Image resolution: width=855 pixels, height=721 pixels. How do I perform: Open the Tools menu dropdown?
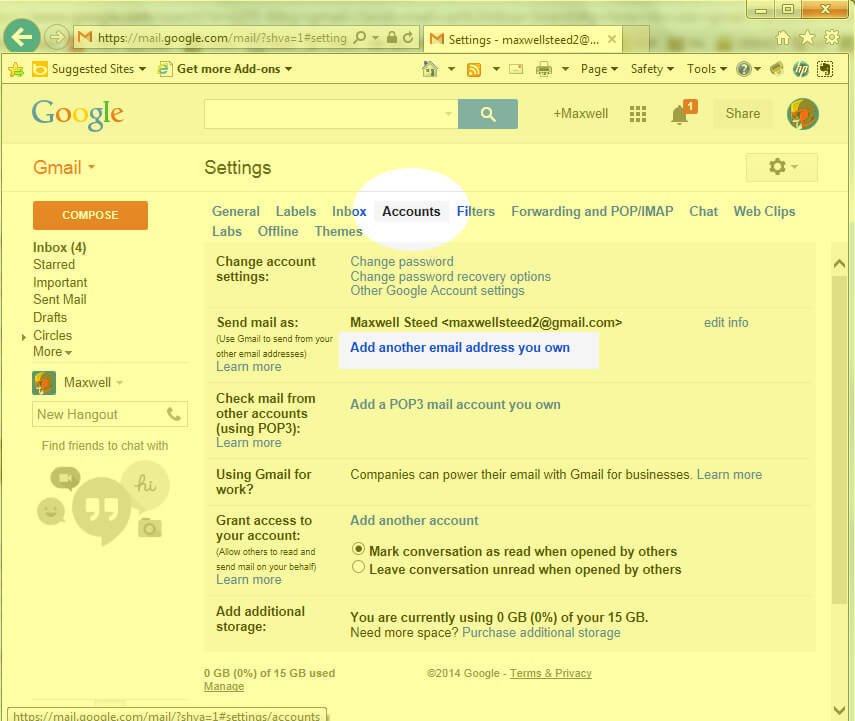(707, 69)
